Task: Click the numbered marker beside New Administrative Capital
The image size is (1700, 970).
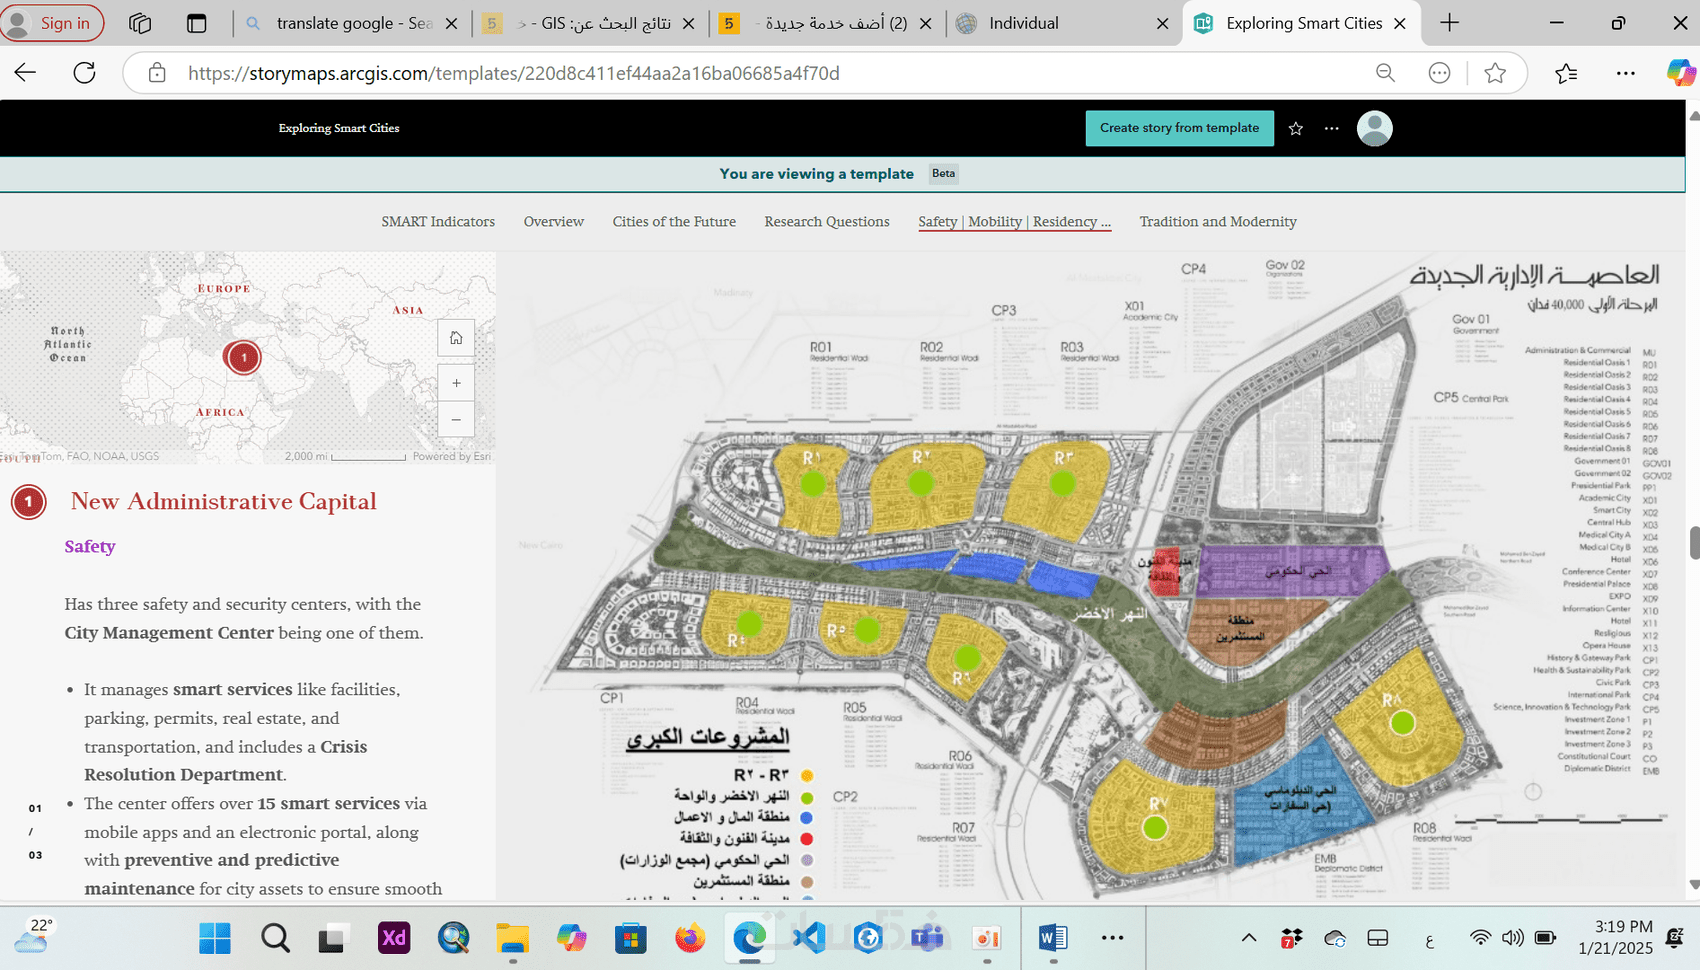Action: tap(29, 502)
